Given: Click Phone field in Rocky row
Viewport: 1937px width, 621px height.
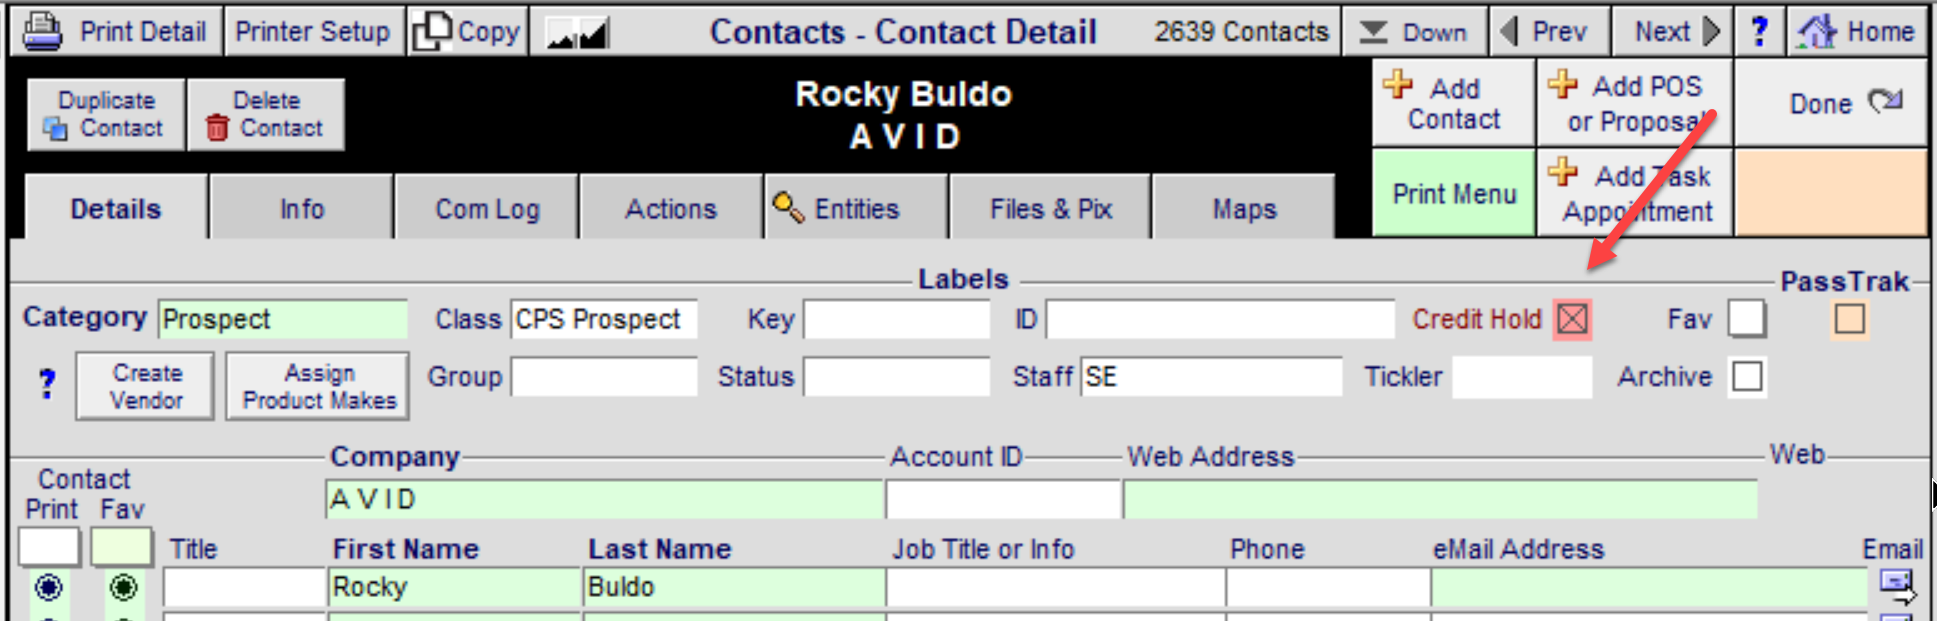Looking at the screenshot, I should (x=1328, y=587).
